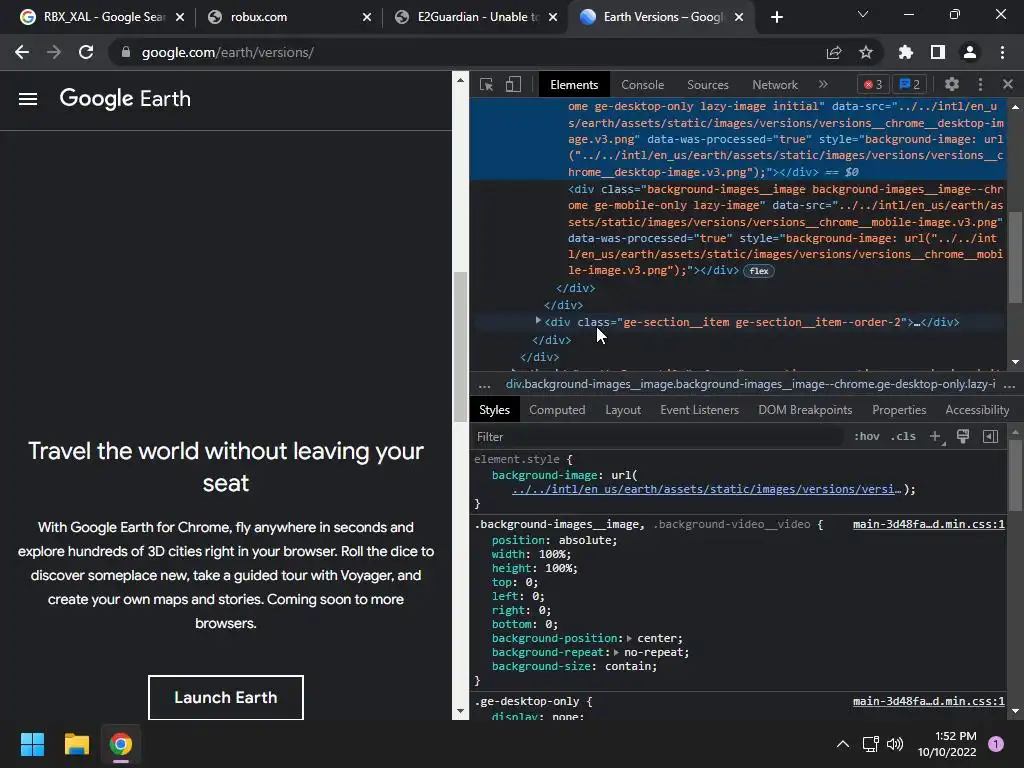Screen dimensions: 1024x768
Task: Open the Extensions puzzle icon
Action: [906, 52]
